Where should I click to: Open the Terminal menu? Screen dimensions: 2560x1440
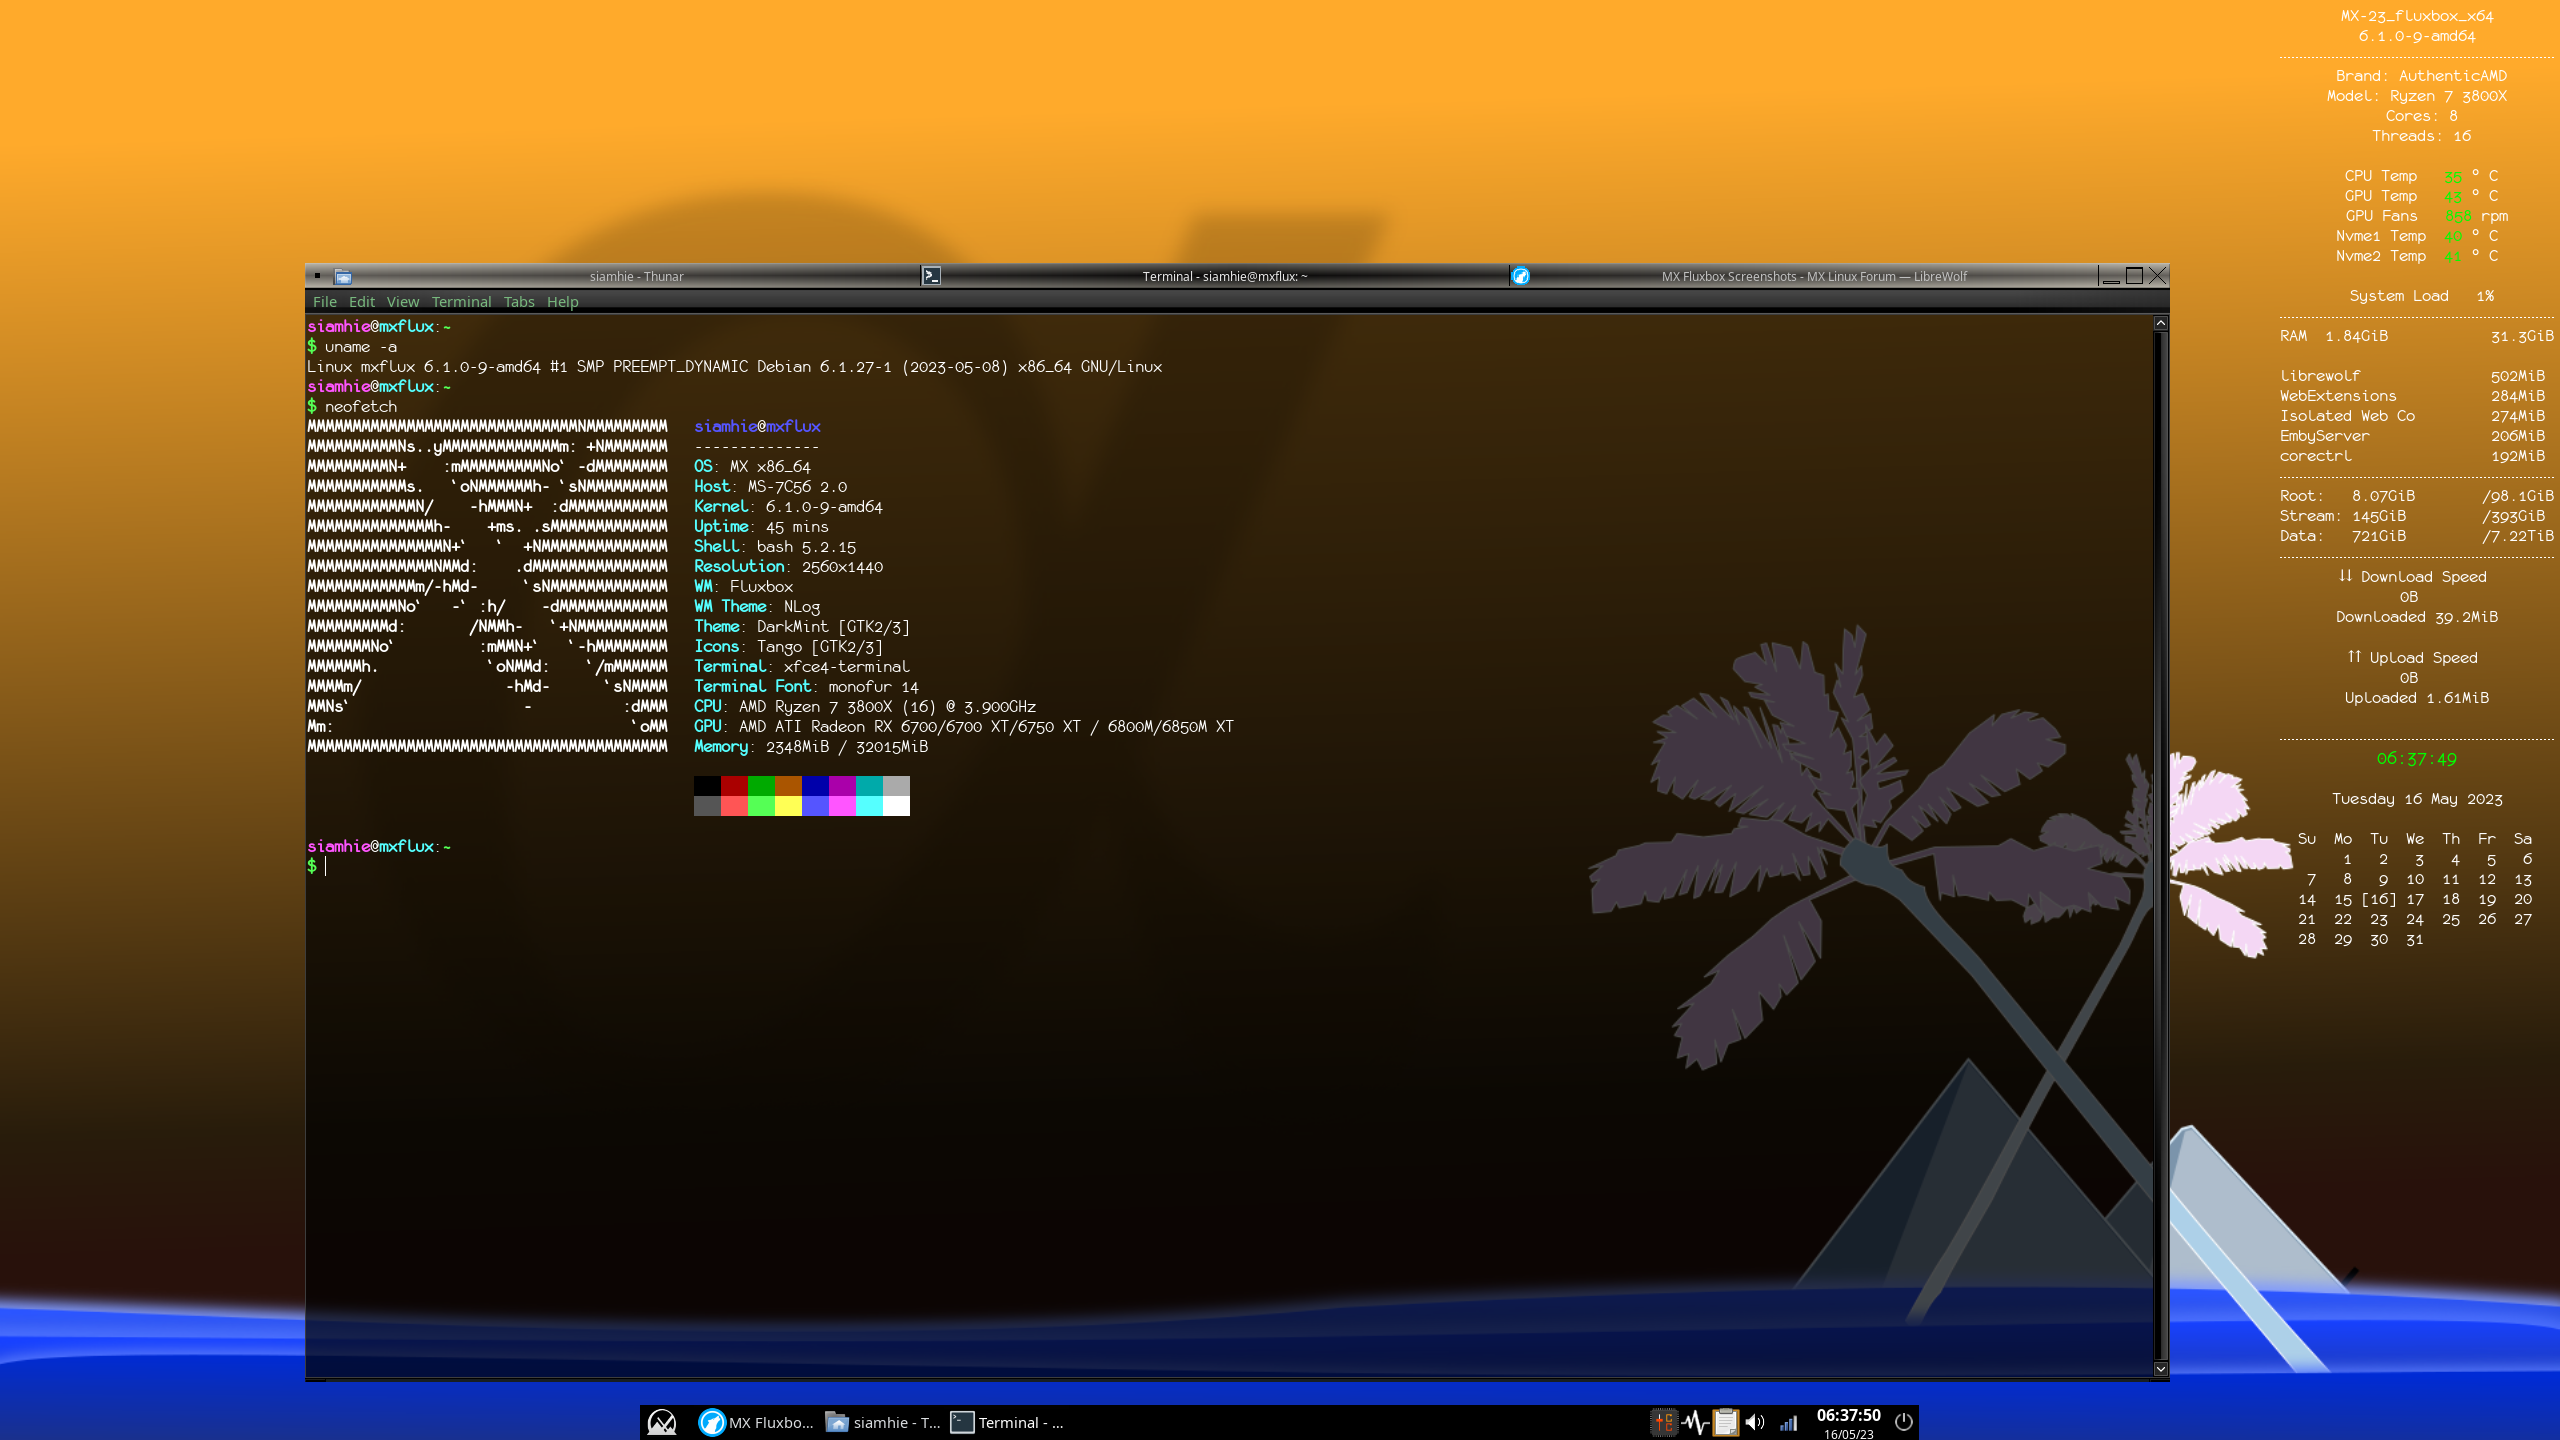point(461,301)
